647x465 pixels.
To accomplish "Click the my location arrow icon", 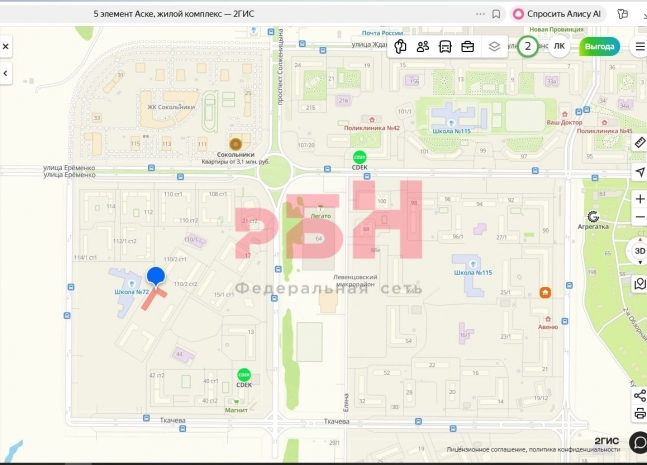I will (640, 172).
